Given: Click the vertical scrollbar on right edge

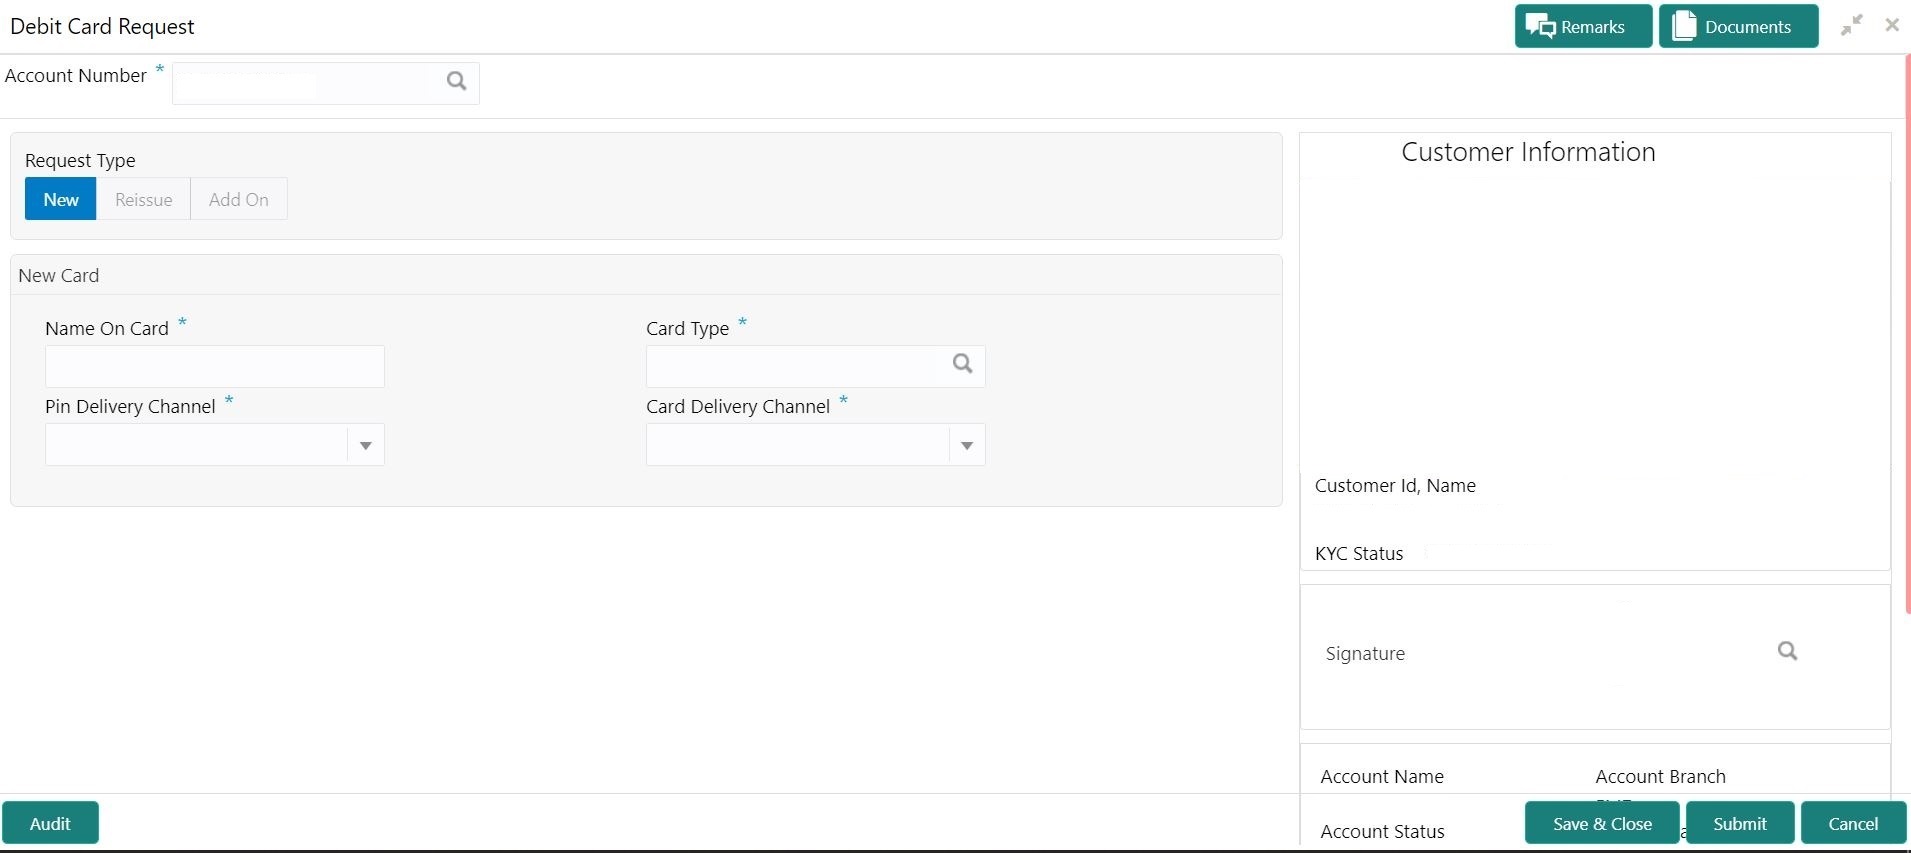Looking at the screenshot, I should 1907,330.
